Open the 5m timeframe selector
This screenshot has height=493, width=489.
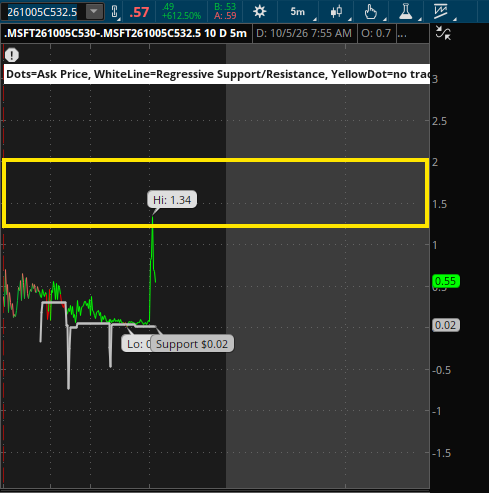click(297, 12)
